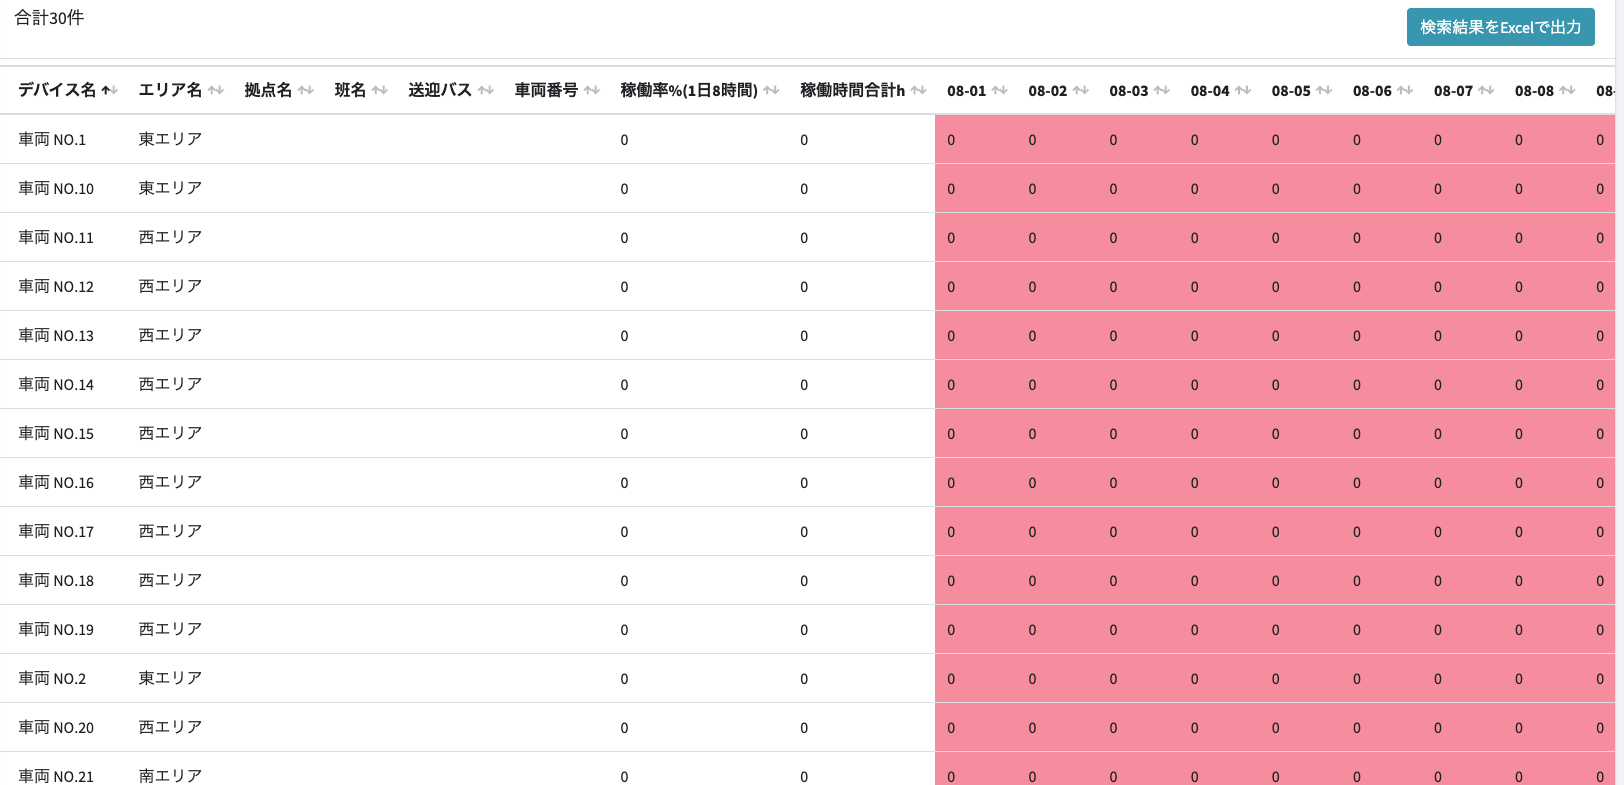Screen dimensions: 1624x785
Task: Click sort arrows next to 送迎バス
Action: pyautogui.click(x=486, y=91)
